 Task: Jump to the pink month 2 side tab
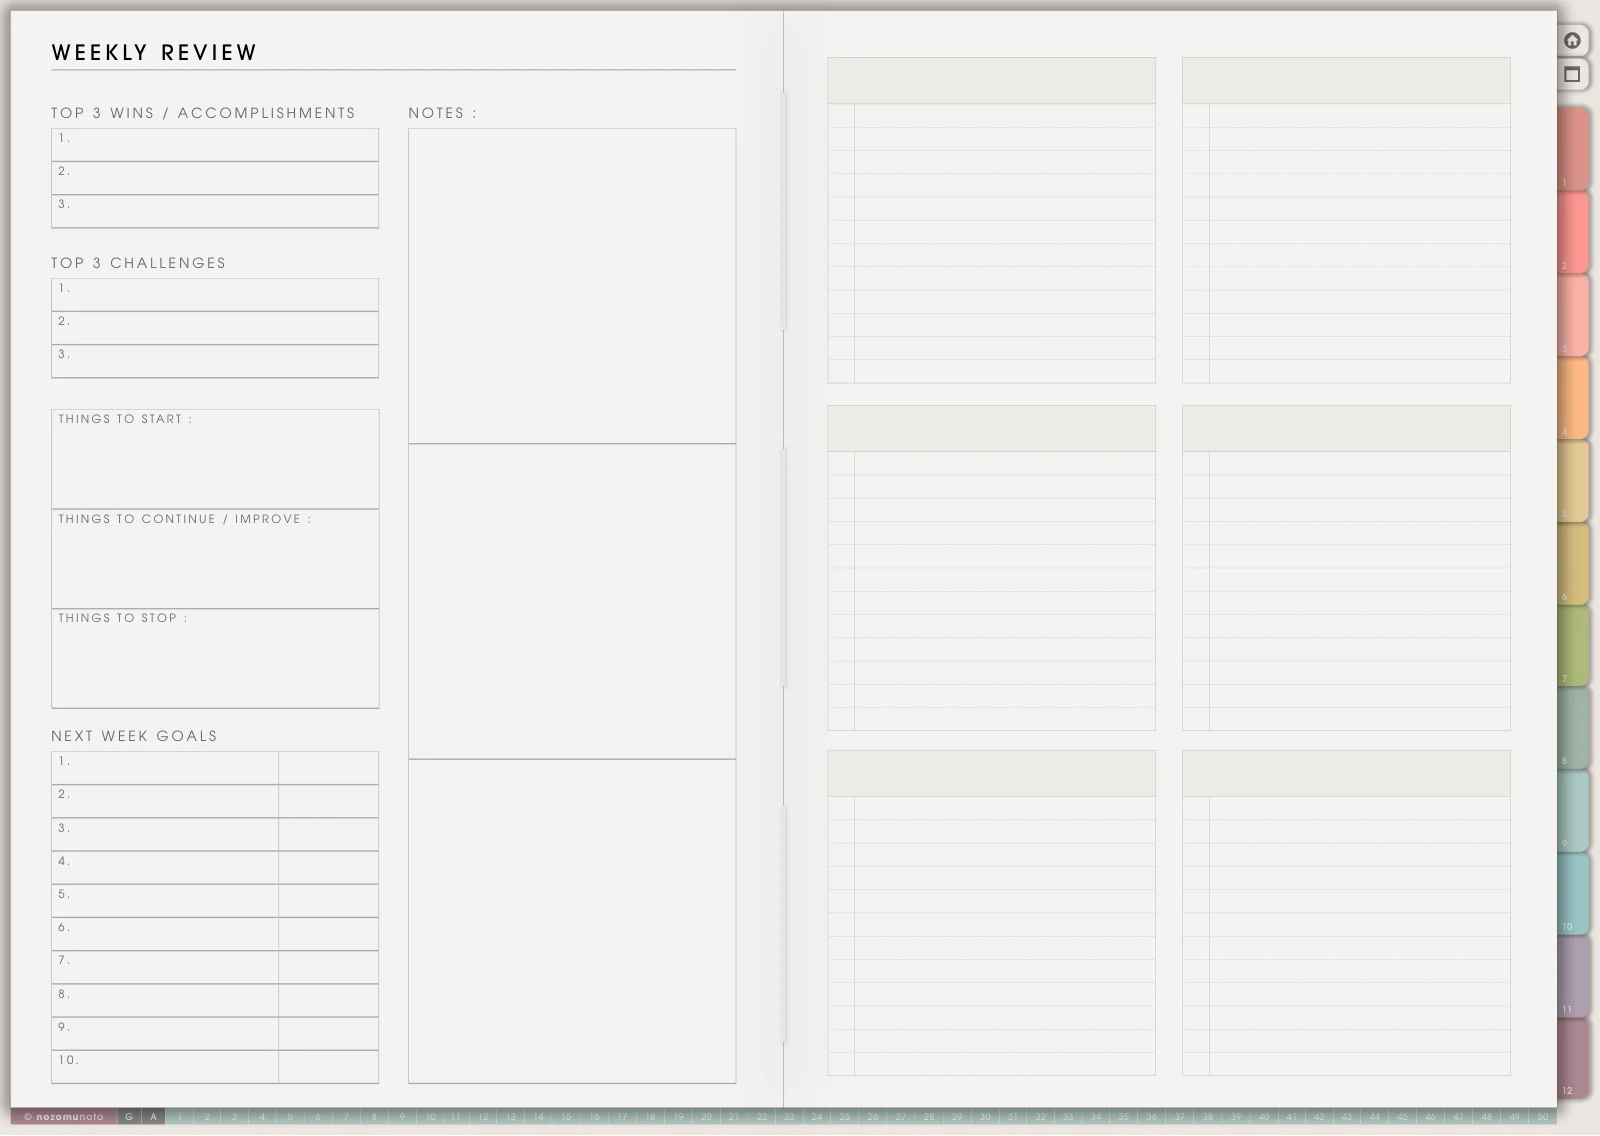pos(1573,232)
